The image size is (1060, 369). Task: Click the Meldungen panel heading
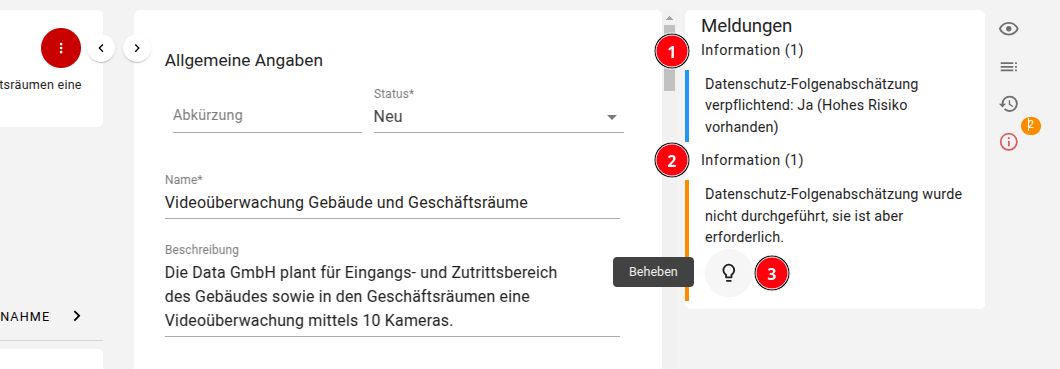coord(746,26)
